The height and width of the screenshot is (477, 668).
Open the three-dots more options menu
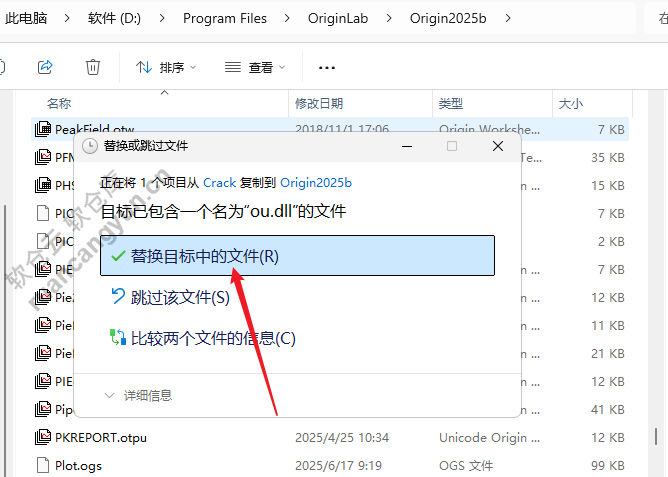[x=326, y=67]
